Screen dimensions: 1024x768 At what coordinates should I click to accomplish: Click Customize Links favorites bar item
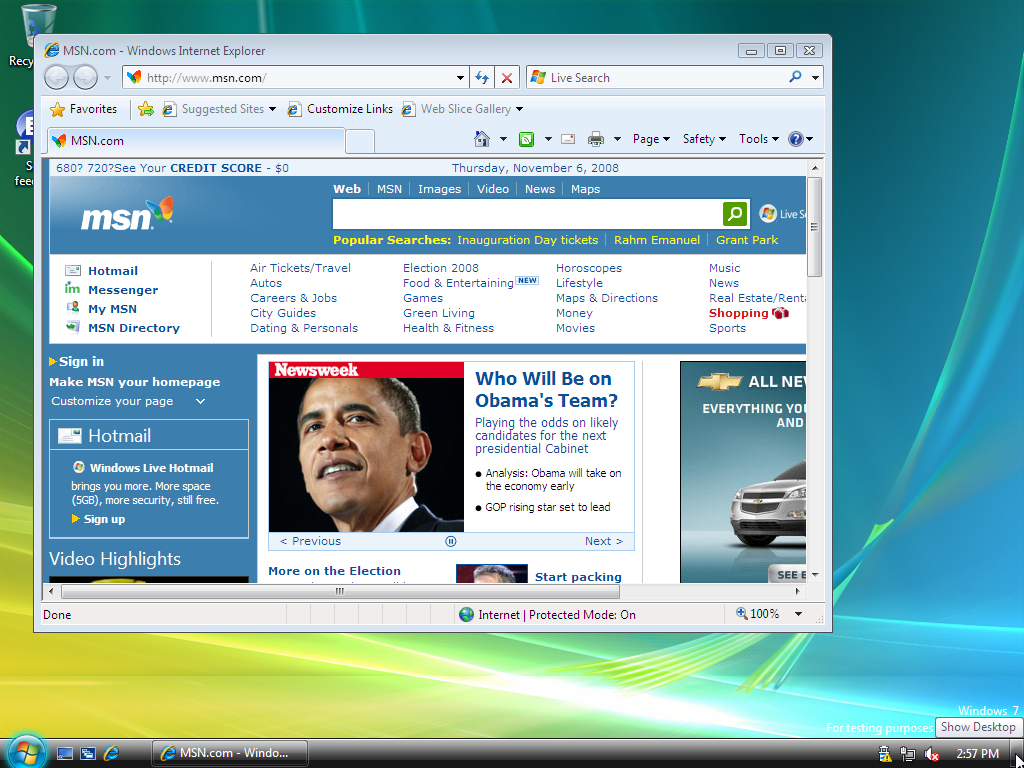(341, 109)
